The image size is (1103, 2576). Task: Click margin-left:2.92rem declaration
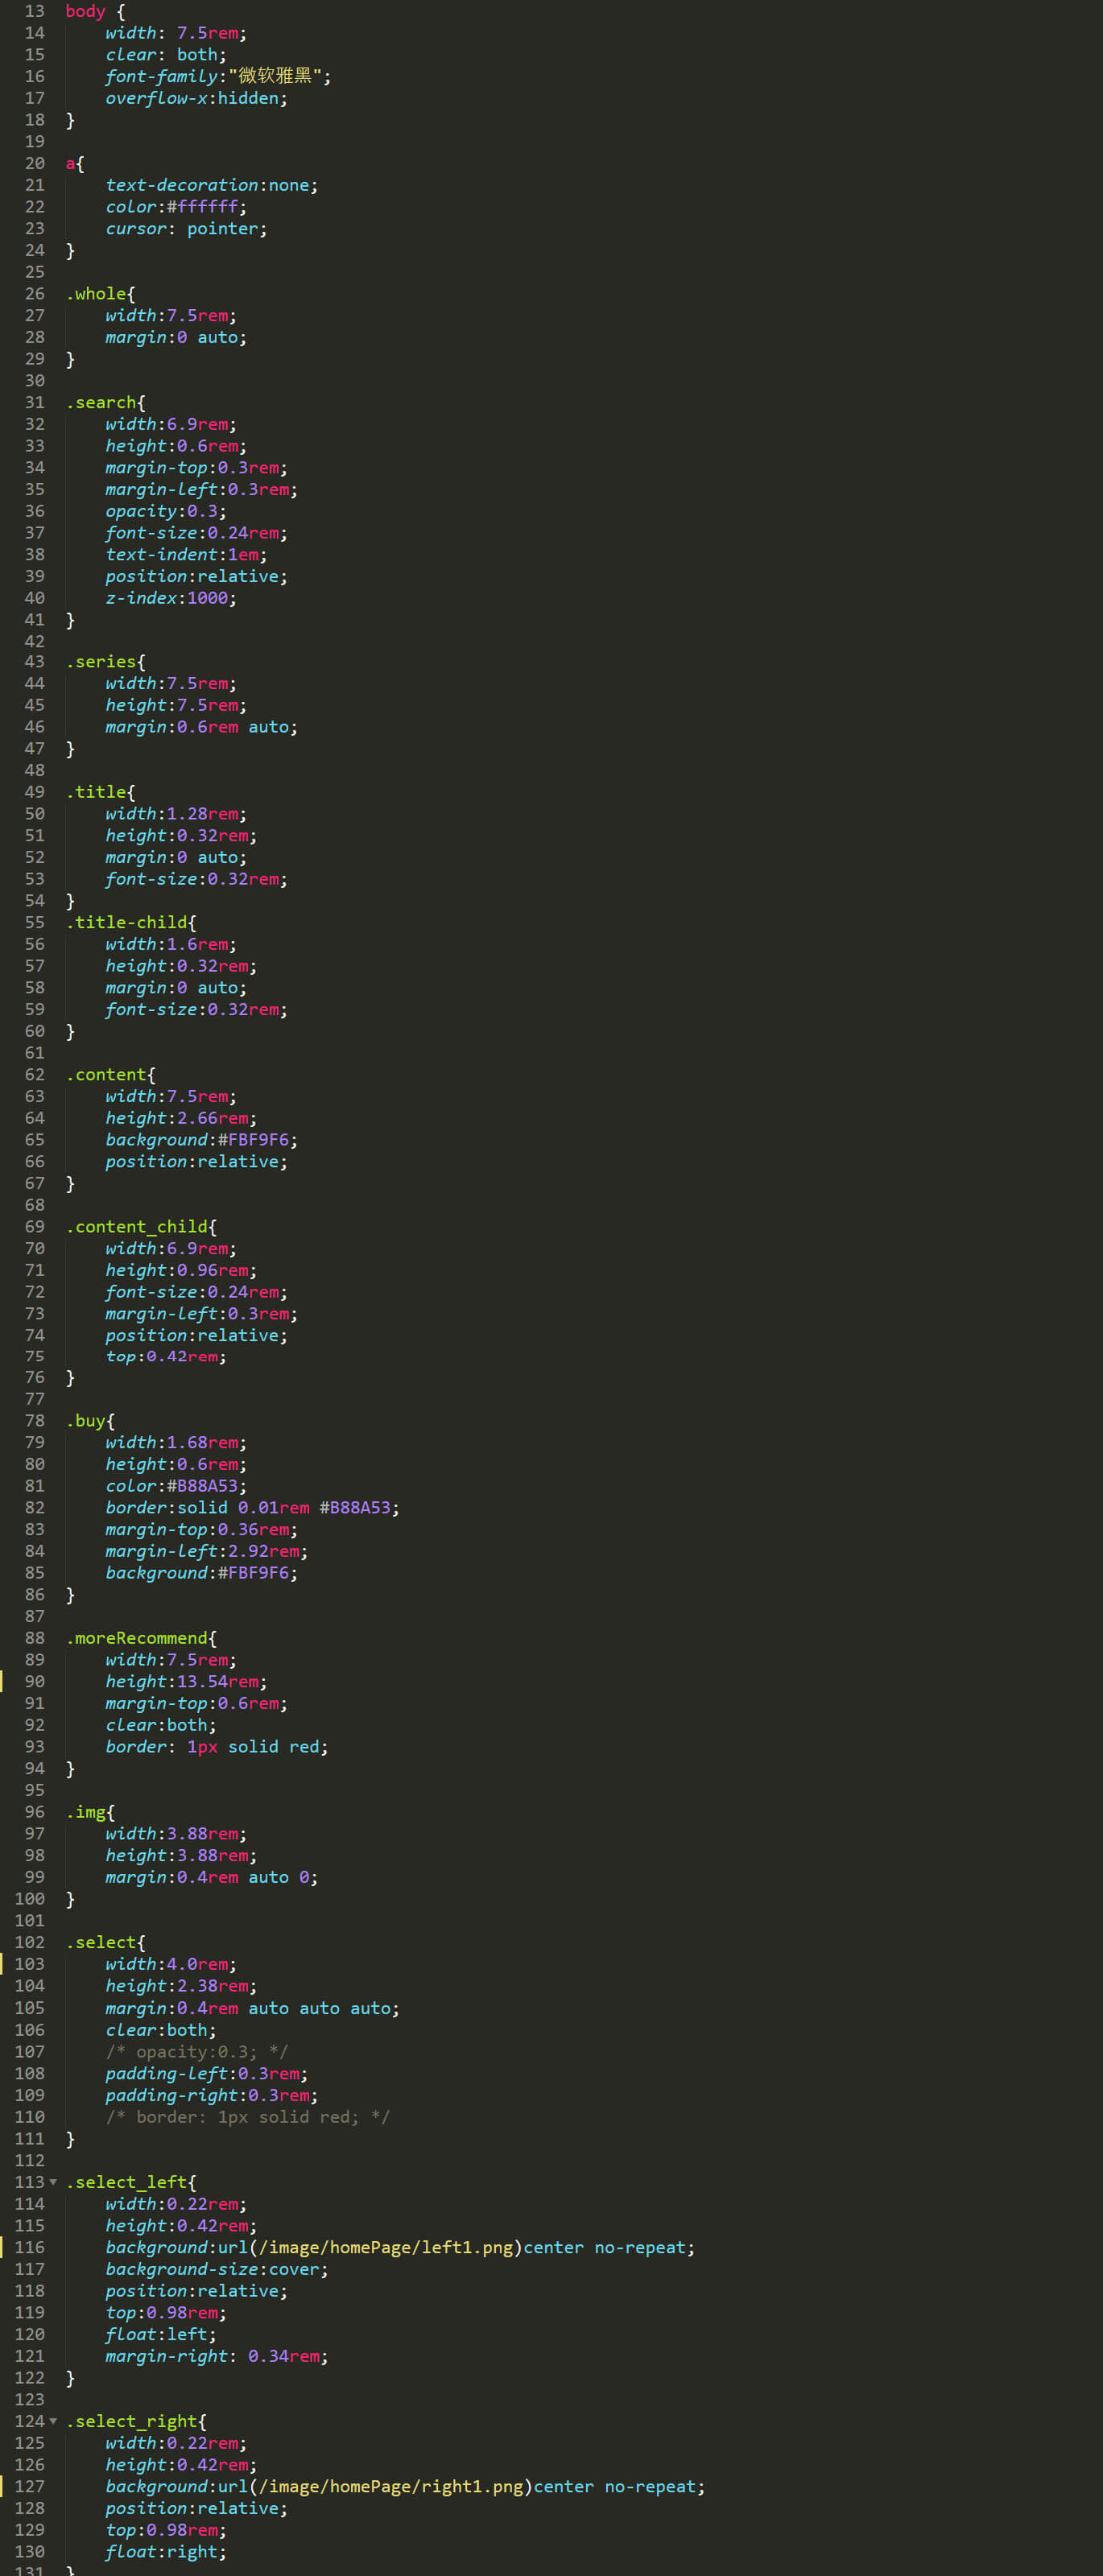click(207, 1551)
